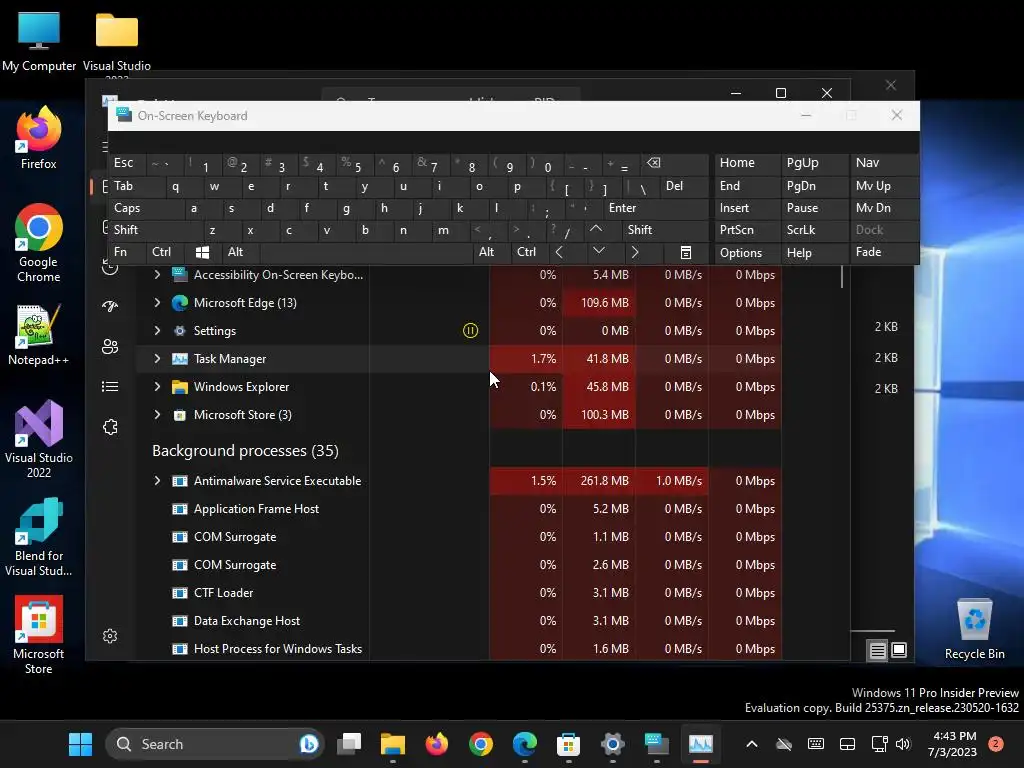This screenshot has height=768, width=1024.
Task: Select the Recycle Bin desktop icon
Action: click(x=974, y=629)
